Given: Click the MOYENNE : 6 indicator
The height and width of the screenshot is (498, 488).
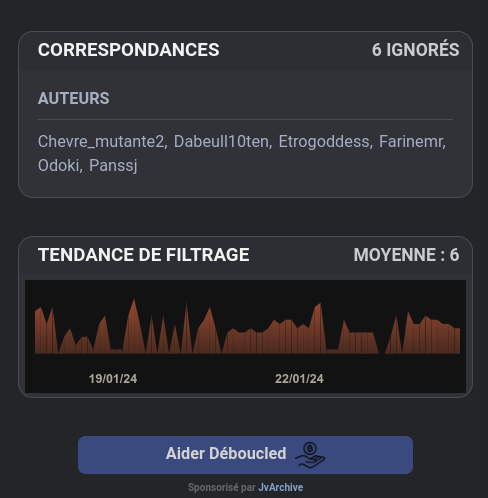Looking at the screenshot, I should (406, 255).
